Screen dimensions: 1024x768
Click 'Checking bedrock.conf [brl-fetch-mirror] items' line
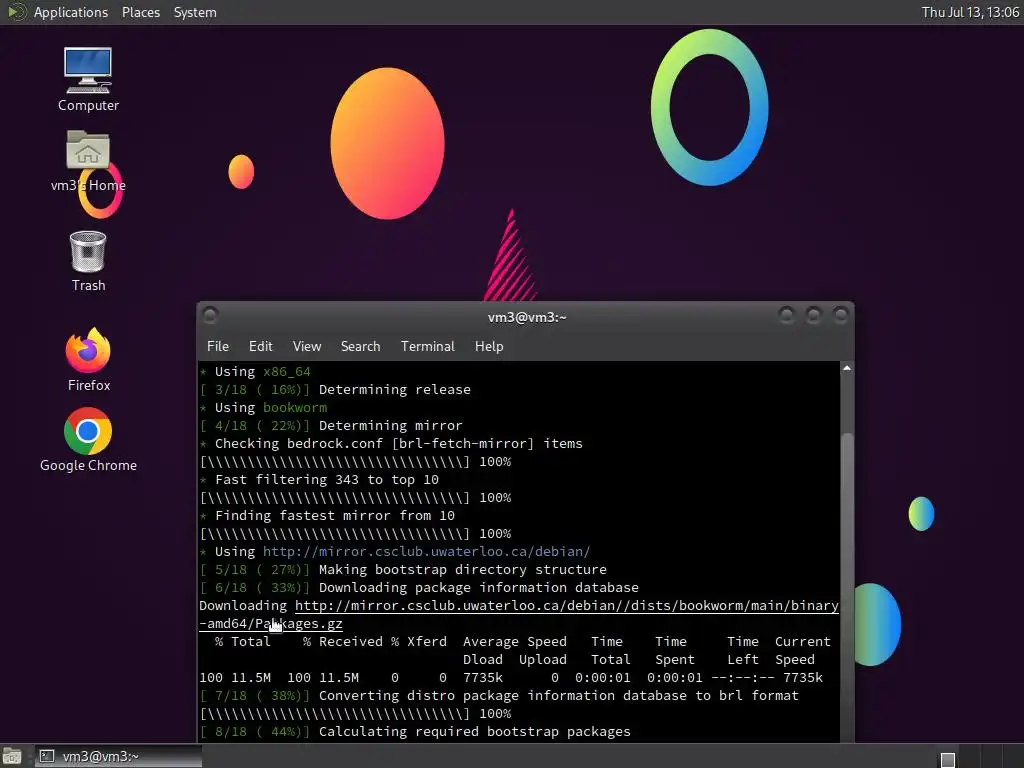(398, 443)
